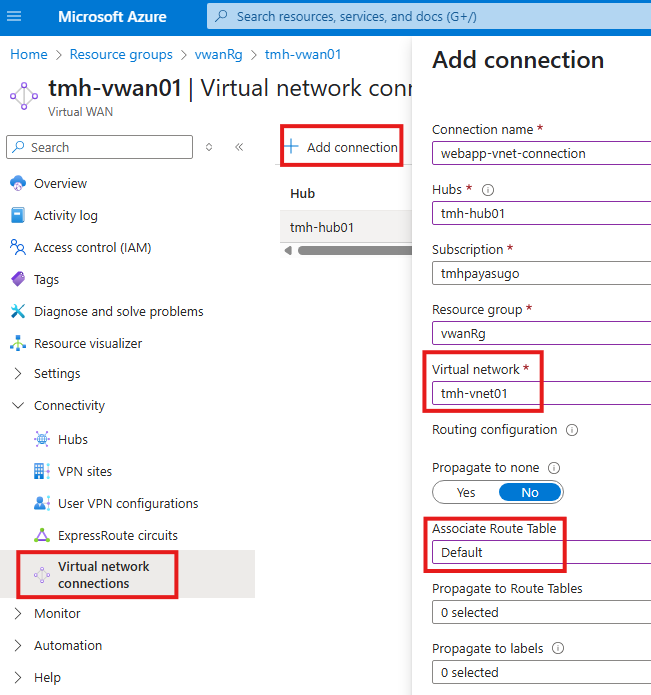This screenshot has width=651, height=695.
Task: Click the Resource visualizer icon
Action: [18, 343]
